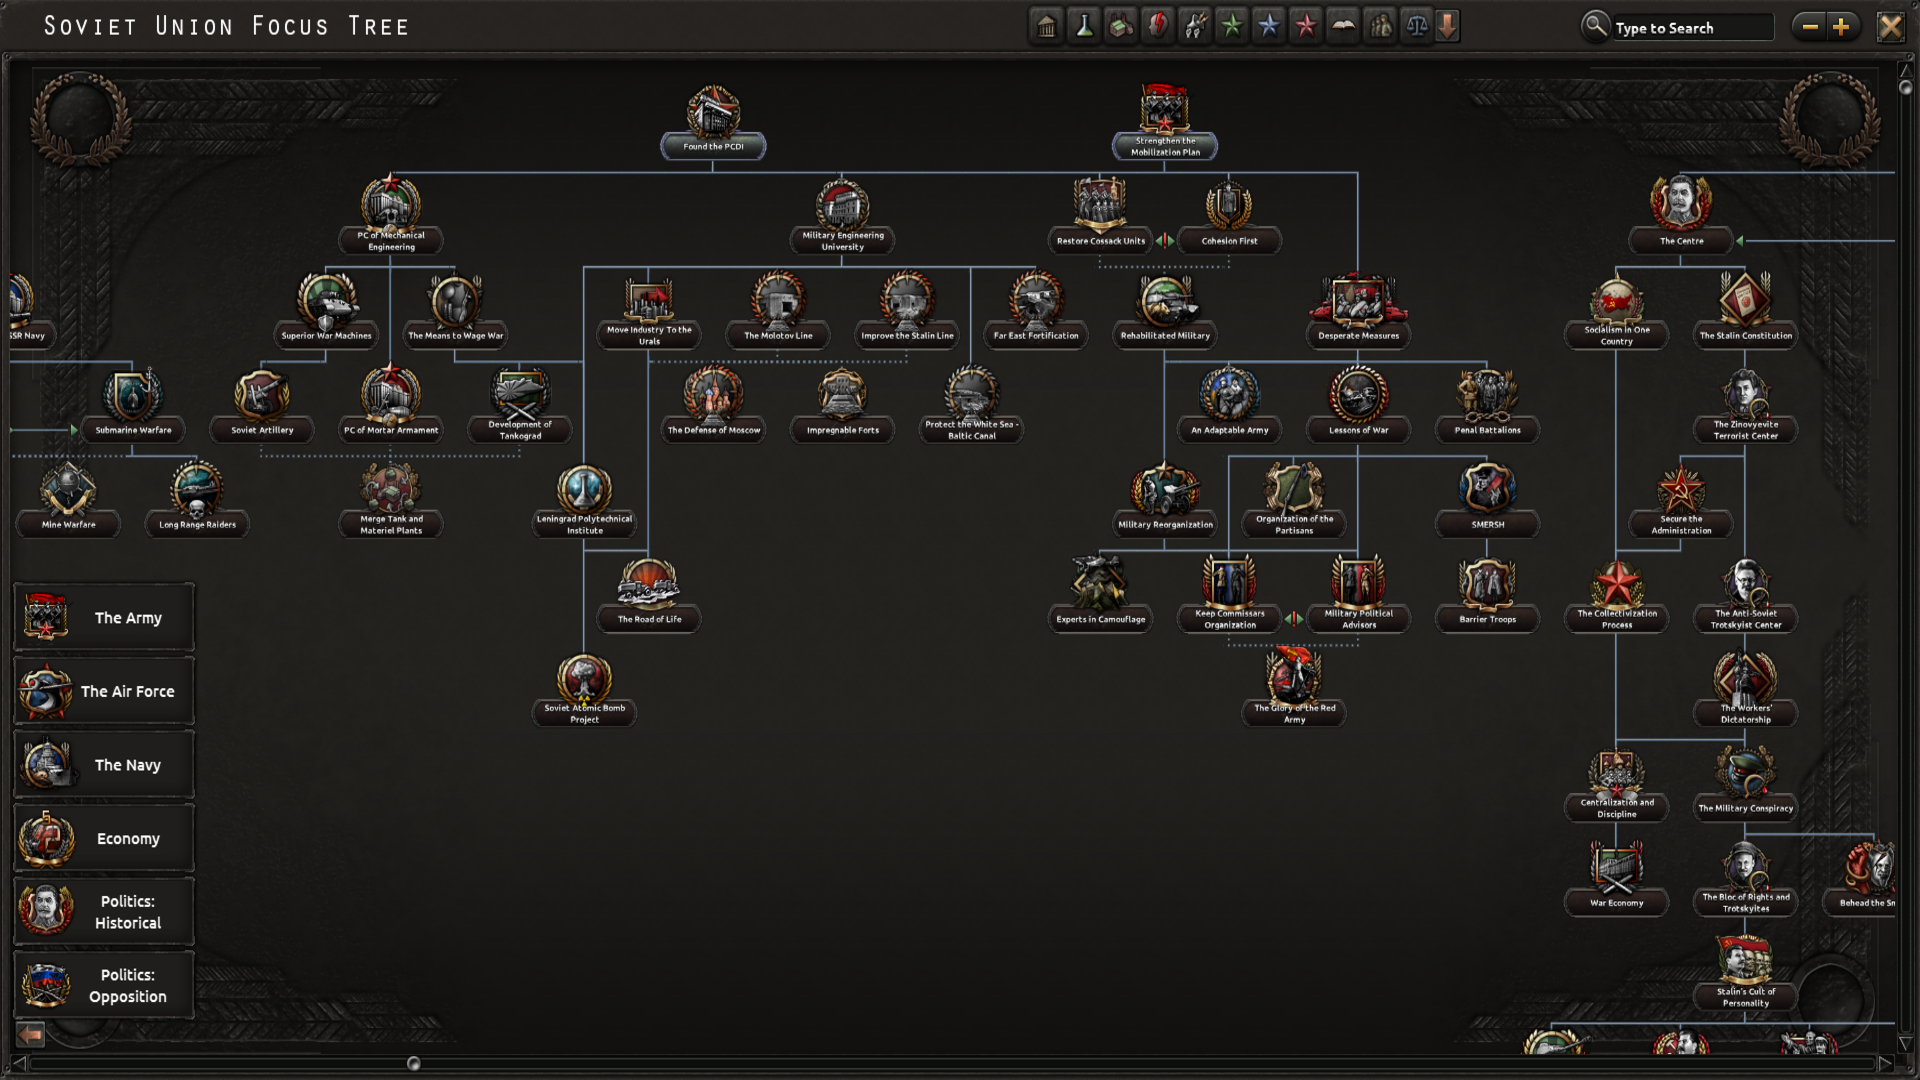1920x1080 pixels.
Task: Click the horizontal scrollbar handle
Action: [414, 1063]
